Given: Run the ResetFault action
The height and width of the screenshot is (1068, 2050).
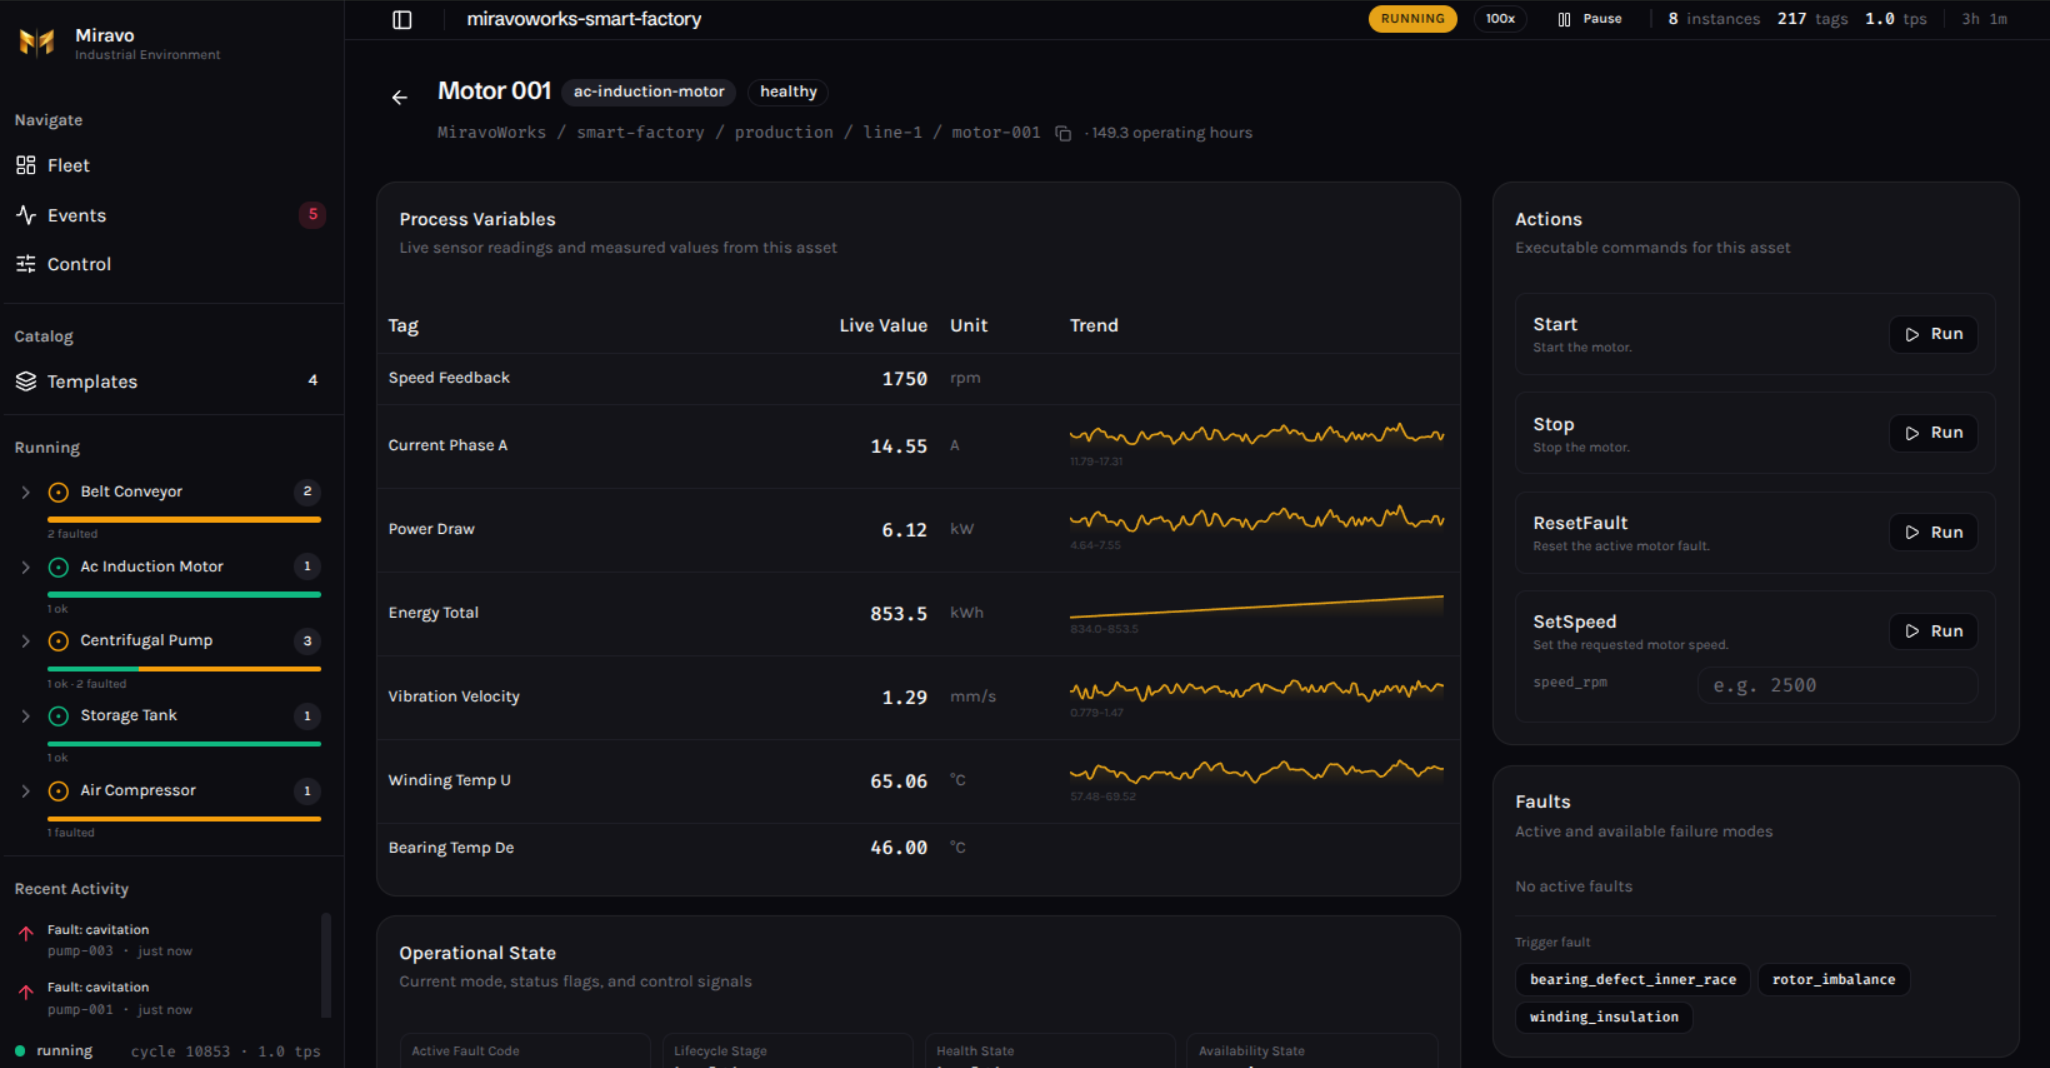Looking at the screenshot, I should point(1933,531).
